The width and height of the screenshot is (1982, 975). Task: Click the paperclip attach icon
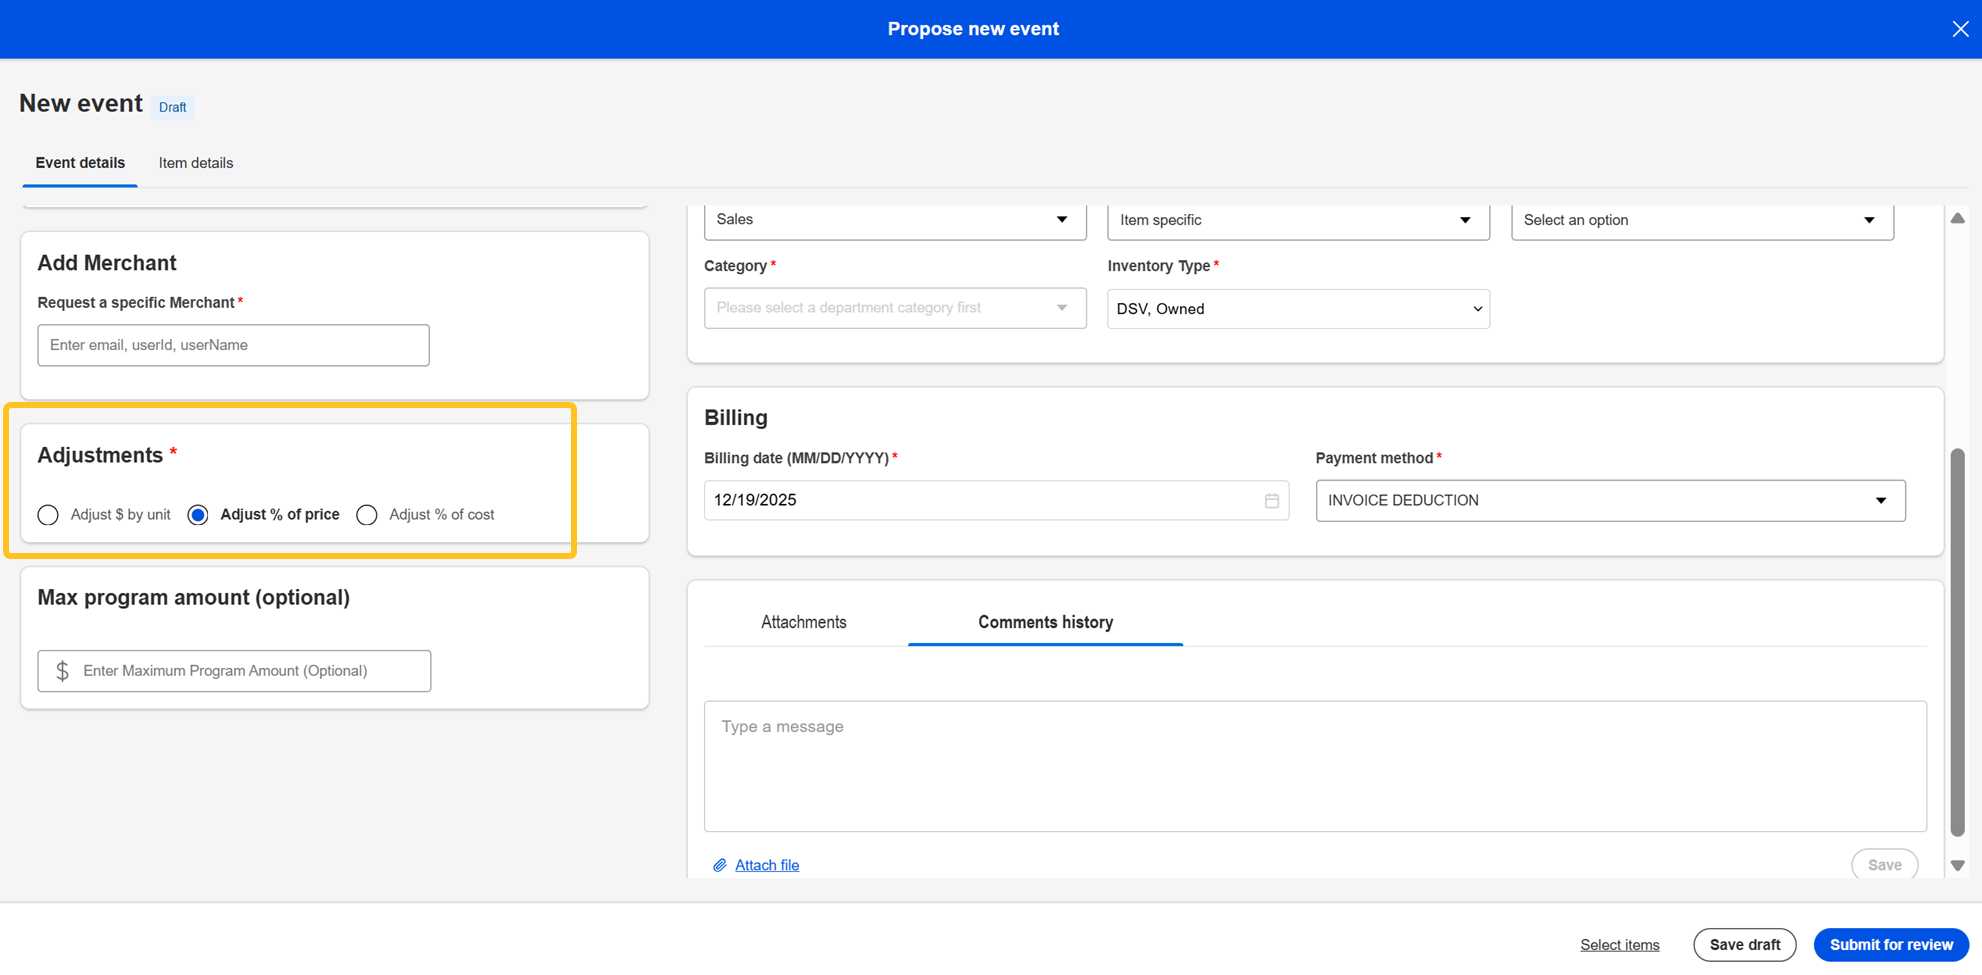tap(719, 865)
